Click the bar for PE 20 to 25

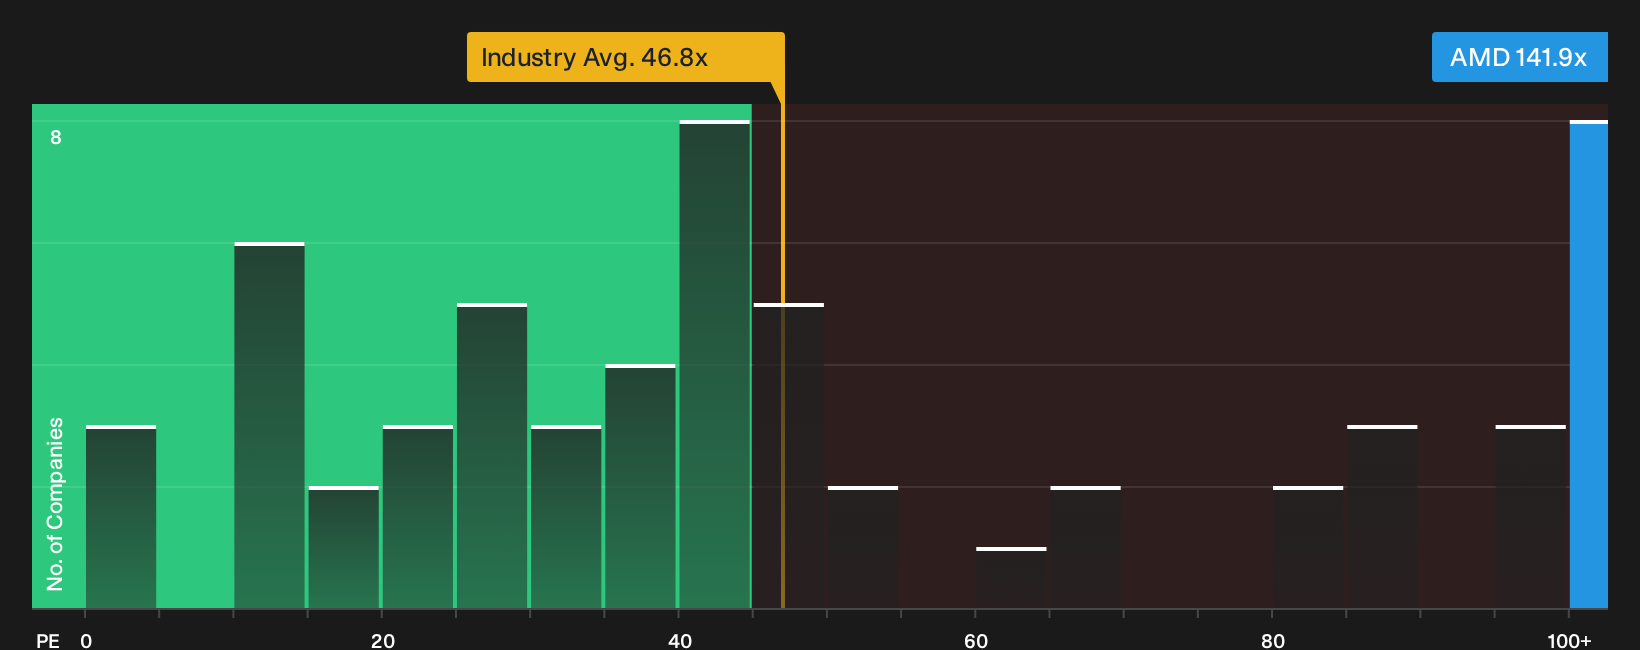tap(418, 517)
